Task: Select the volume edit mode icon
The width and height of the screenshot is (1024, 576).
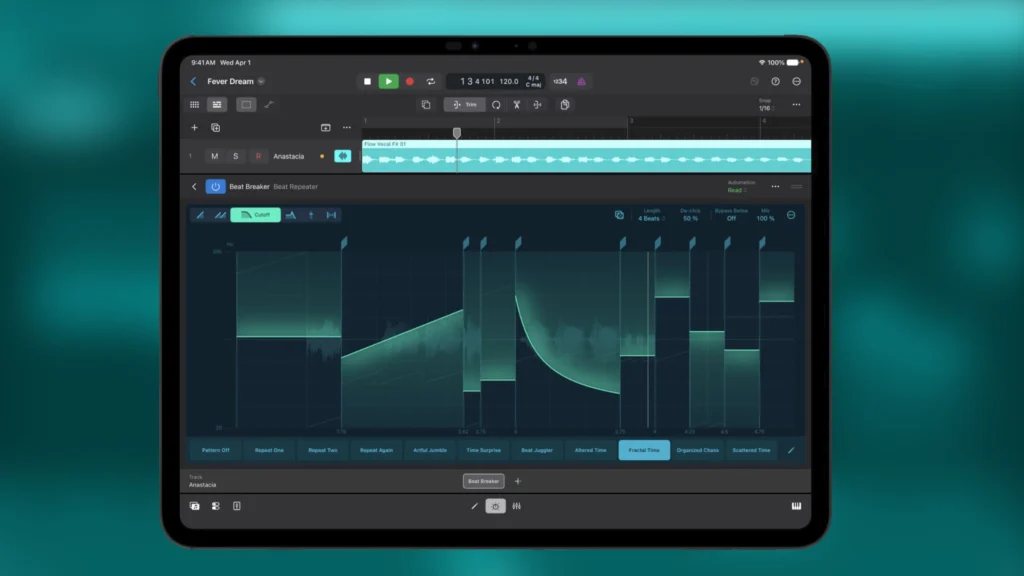Action: point(311,215)
